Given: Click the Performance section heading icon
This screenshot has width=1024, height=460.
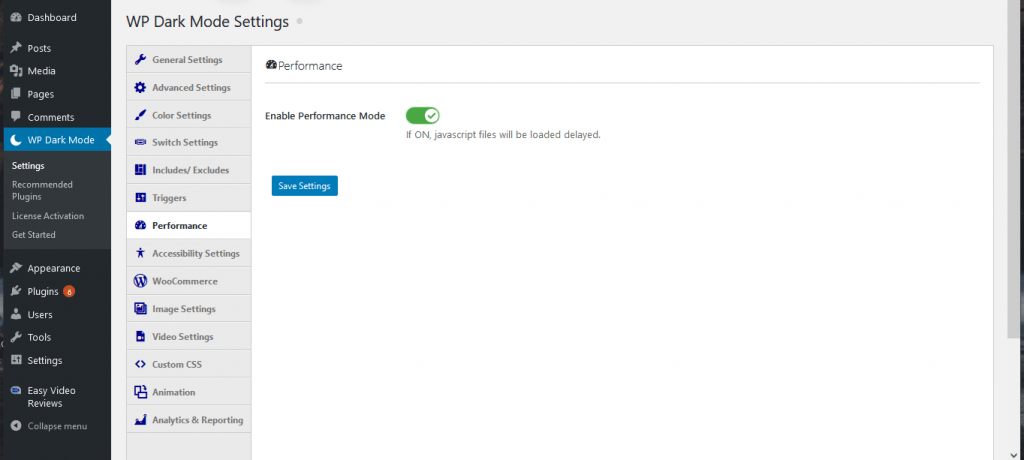Looking at the screenshot, I should pyautogui.click(x=271, y=65).
